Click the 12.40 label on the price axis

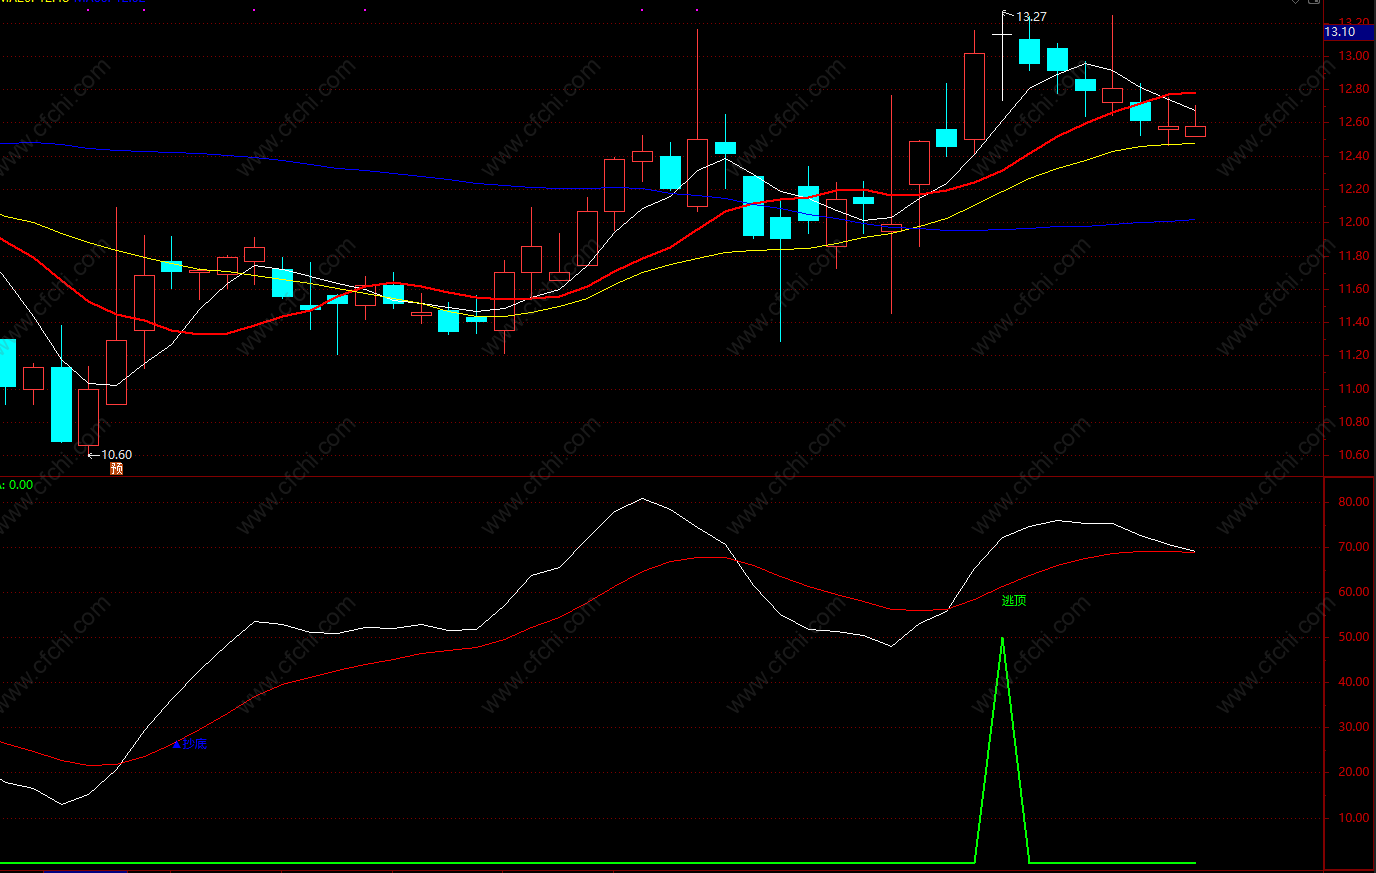(1354, 156)
